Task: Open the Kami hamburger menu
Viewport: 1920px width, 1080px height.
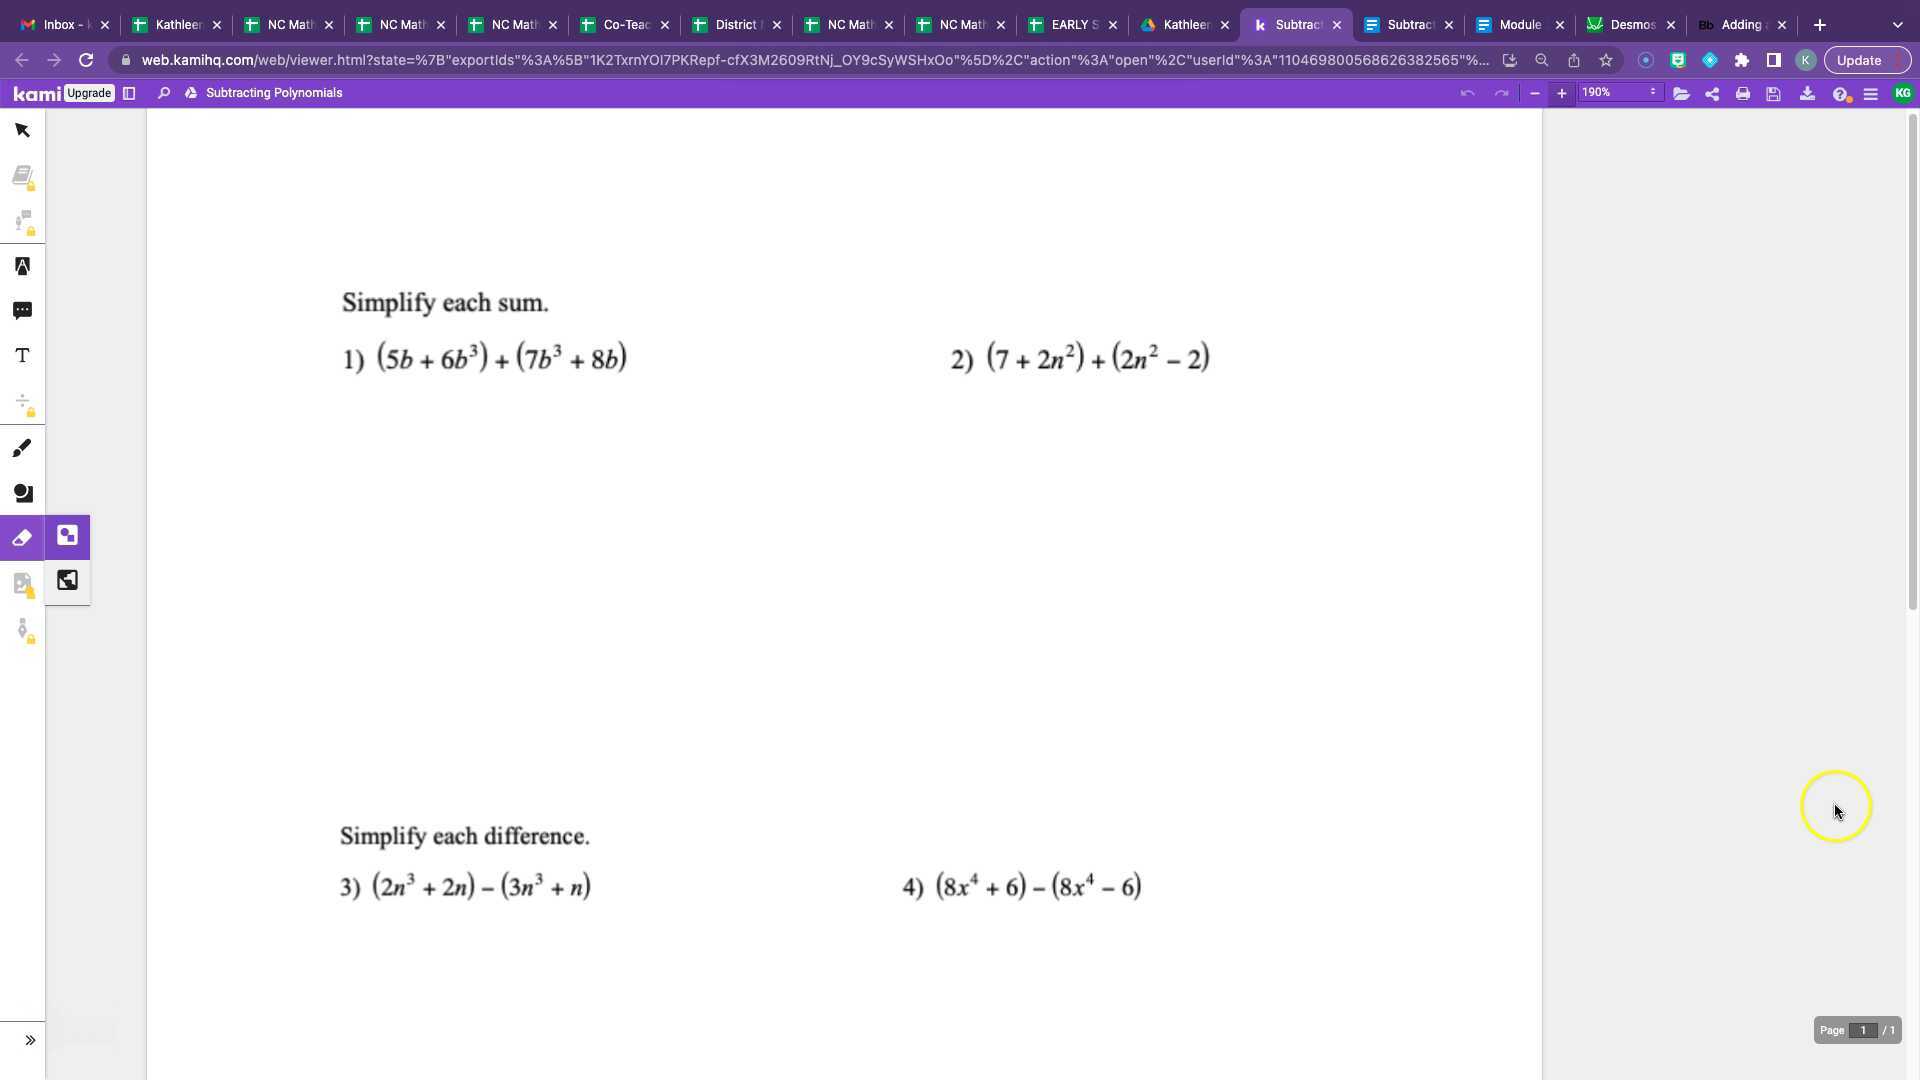Action: click(x=1871, y=93)
